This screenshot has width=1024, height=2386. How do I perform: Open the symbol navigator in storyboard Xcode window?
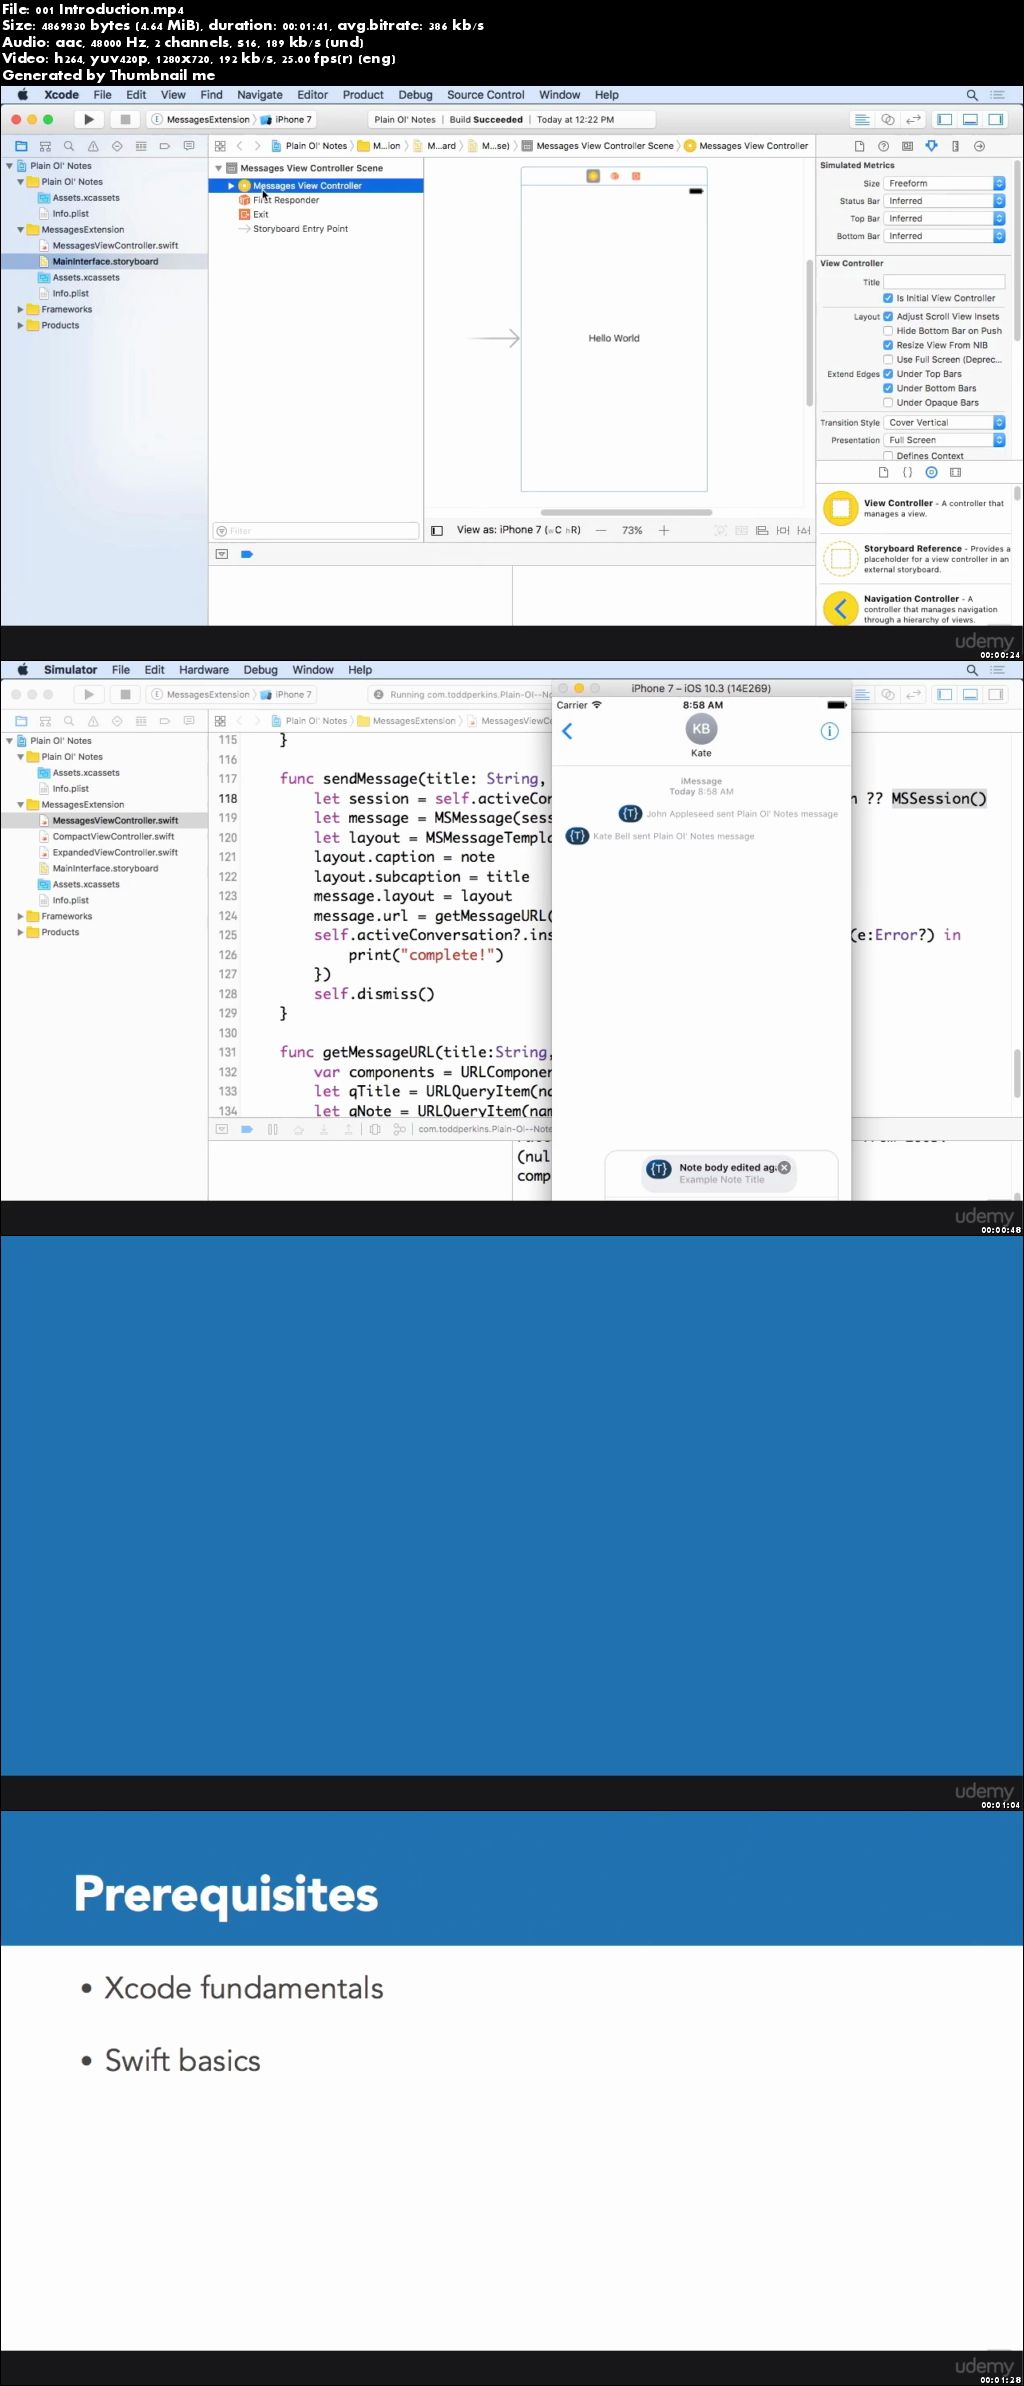pyautogui.click(x=45, y=146)
